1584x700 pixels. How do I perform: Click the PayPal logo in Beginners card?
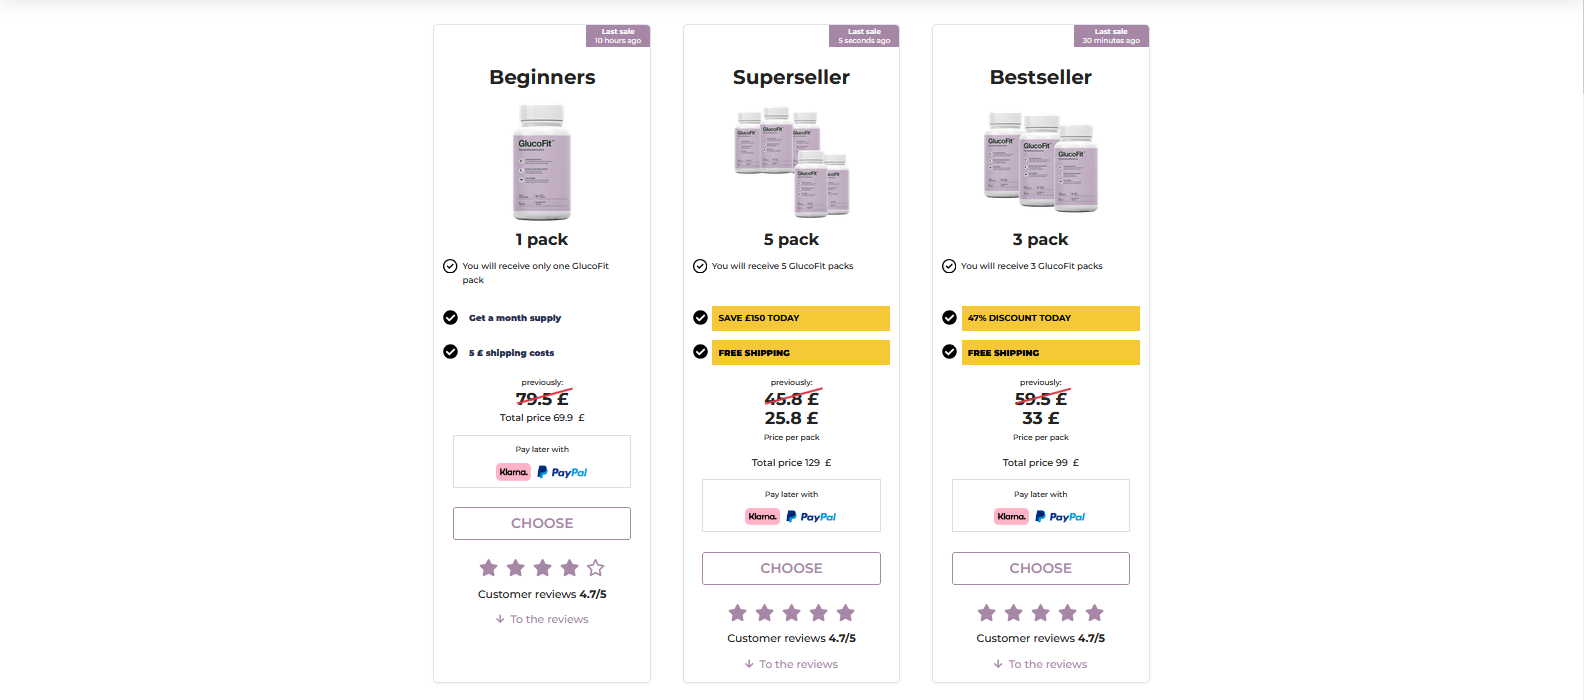(x=562, y=472)
